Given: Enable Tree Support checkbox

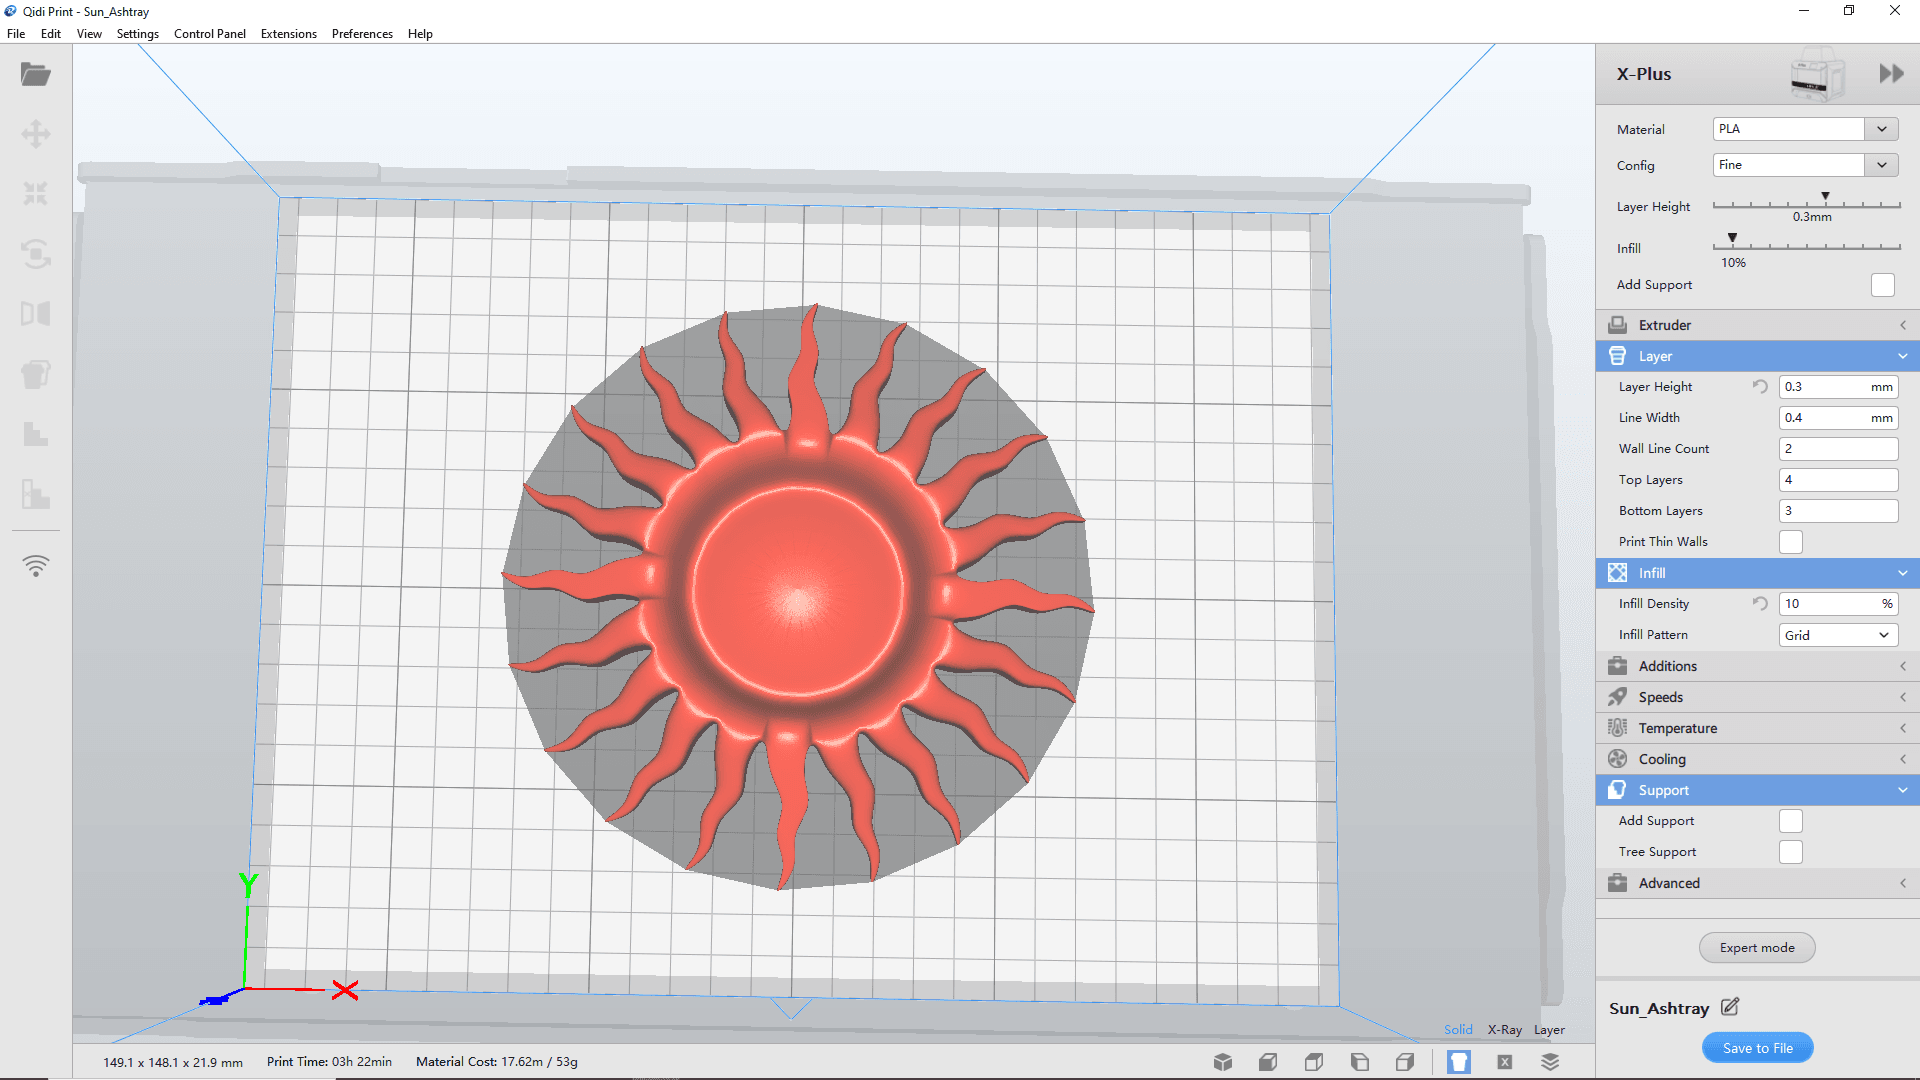Looking at the screenshot, I should 1791,851.
